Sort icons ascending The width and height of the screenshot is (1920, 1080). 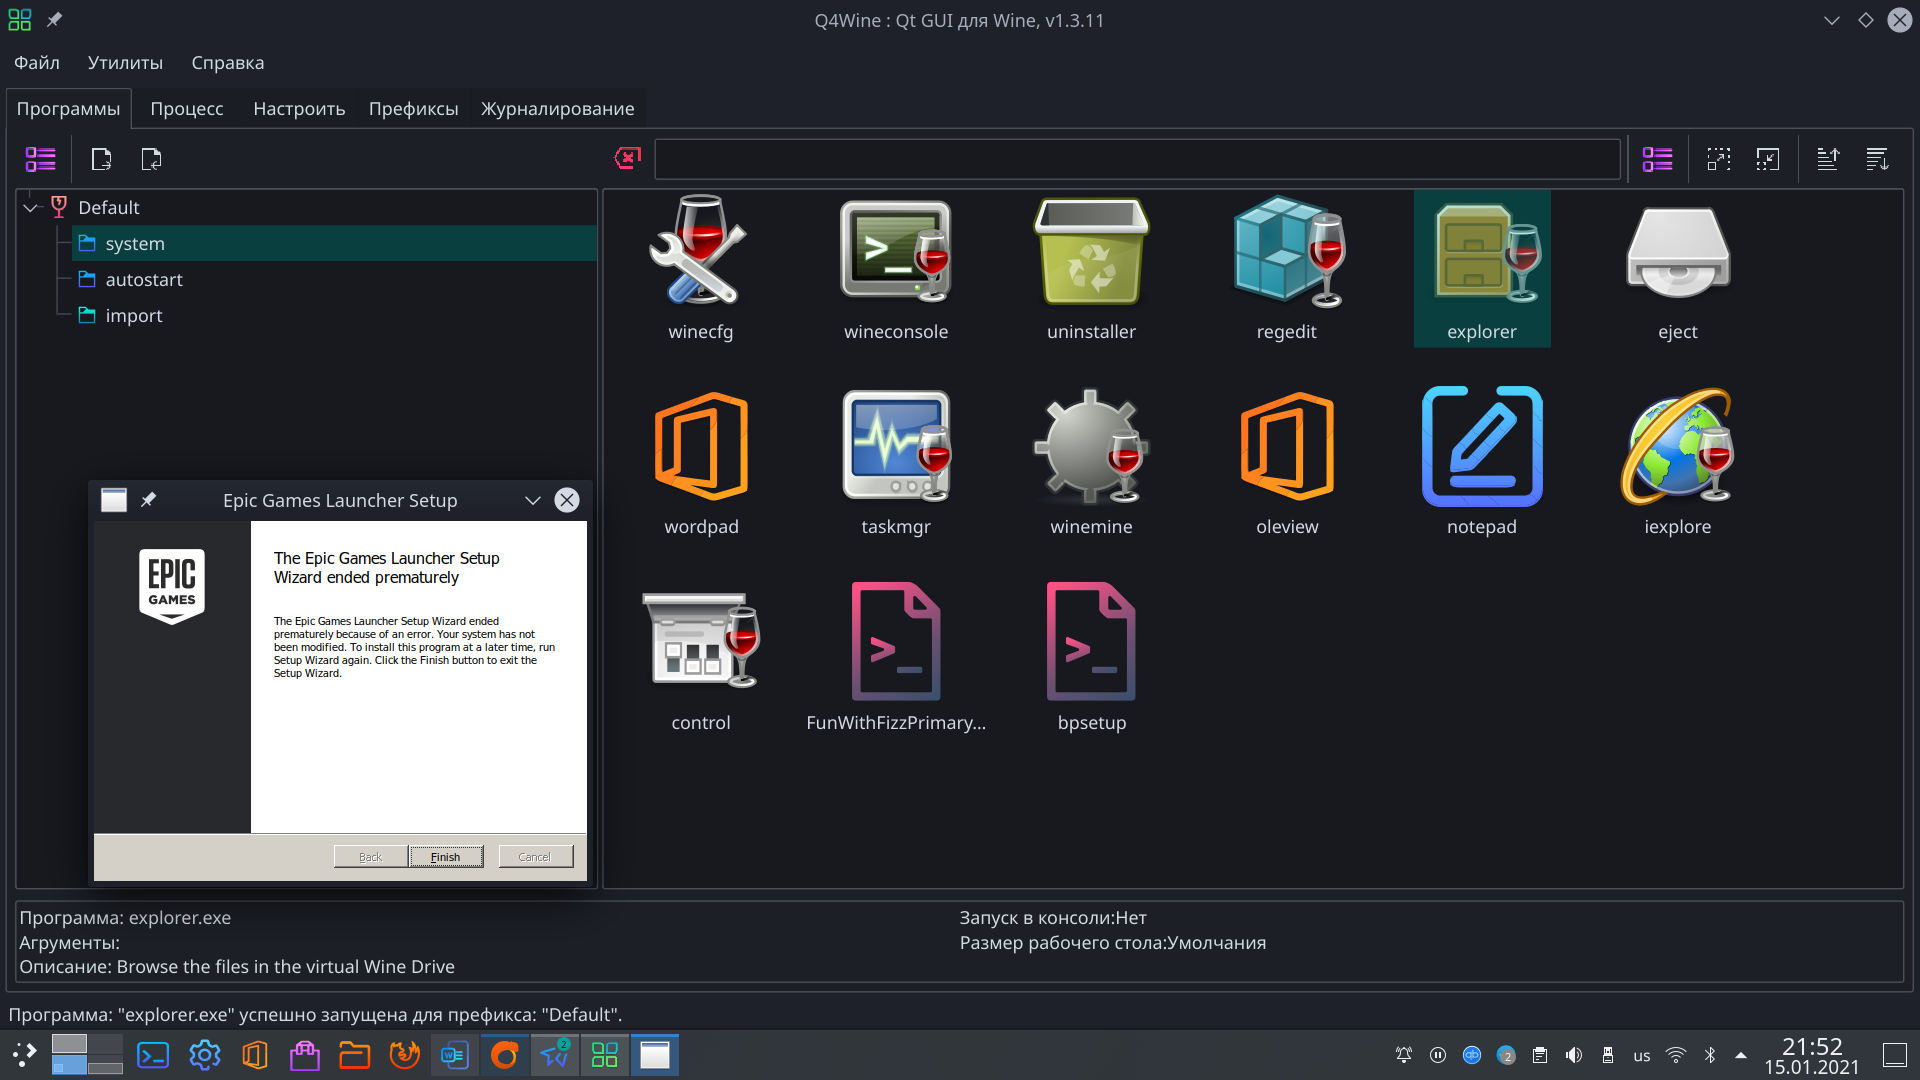click(x=1828, y=158)
